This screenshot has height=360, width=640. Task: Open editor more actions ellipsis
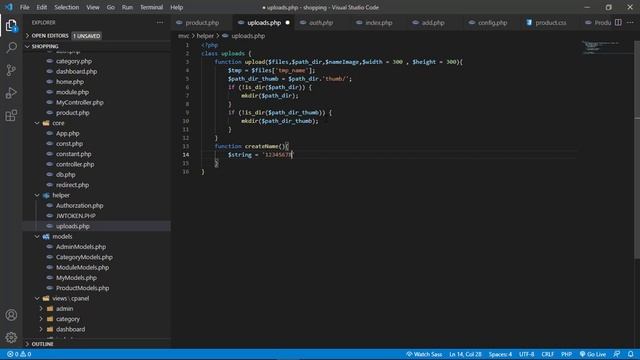point(630,22)
